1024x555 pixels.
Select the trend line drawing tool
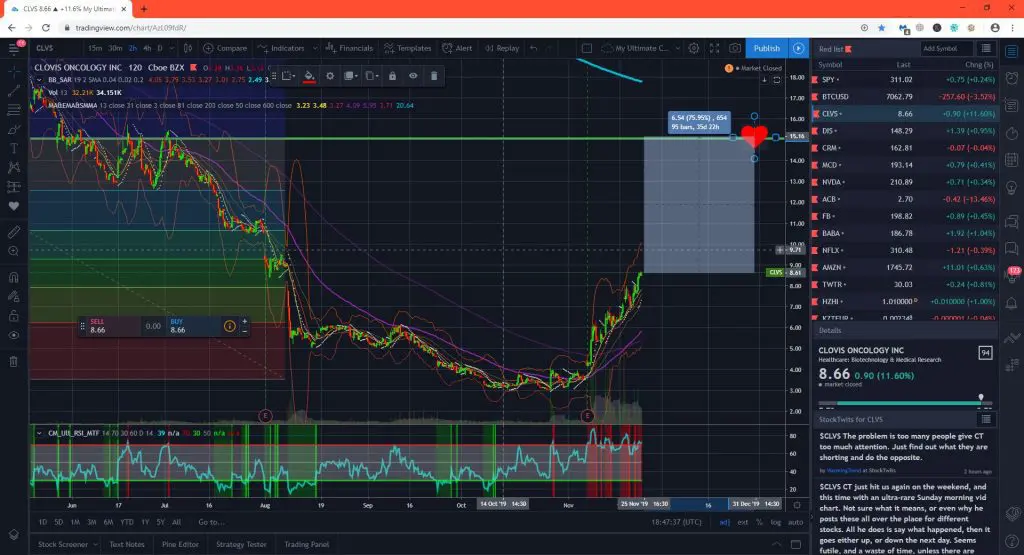pos(14,91)
